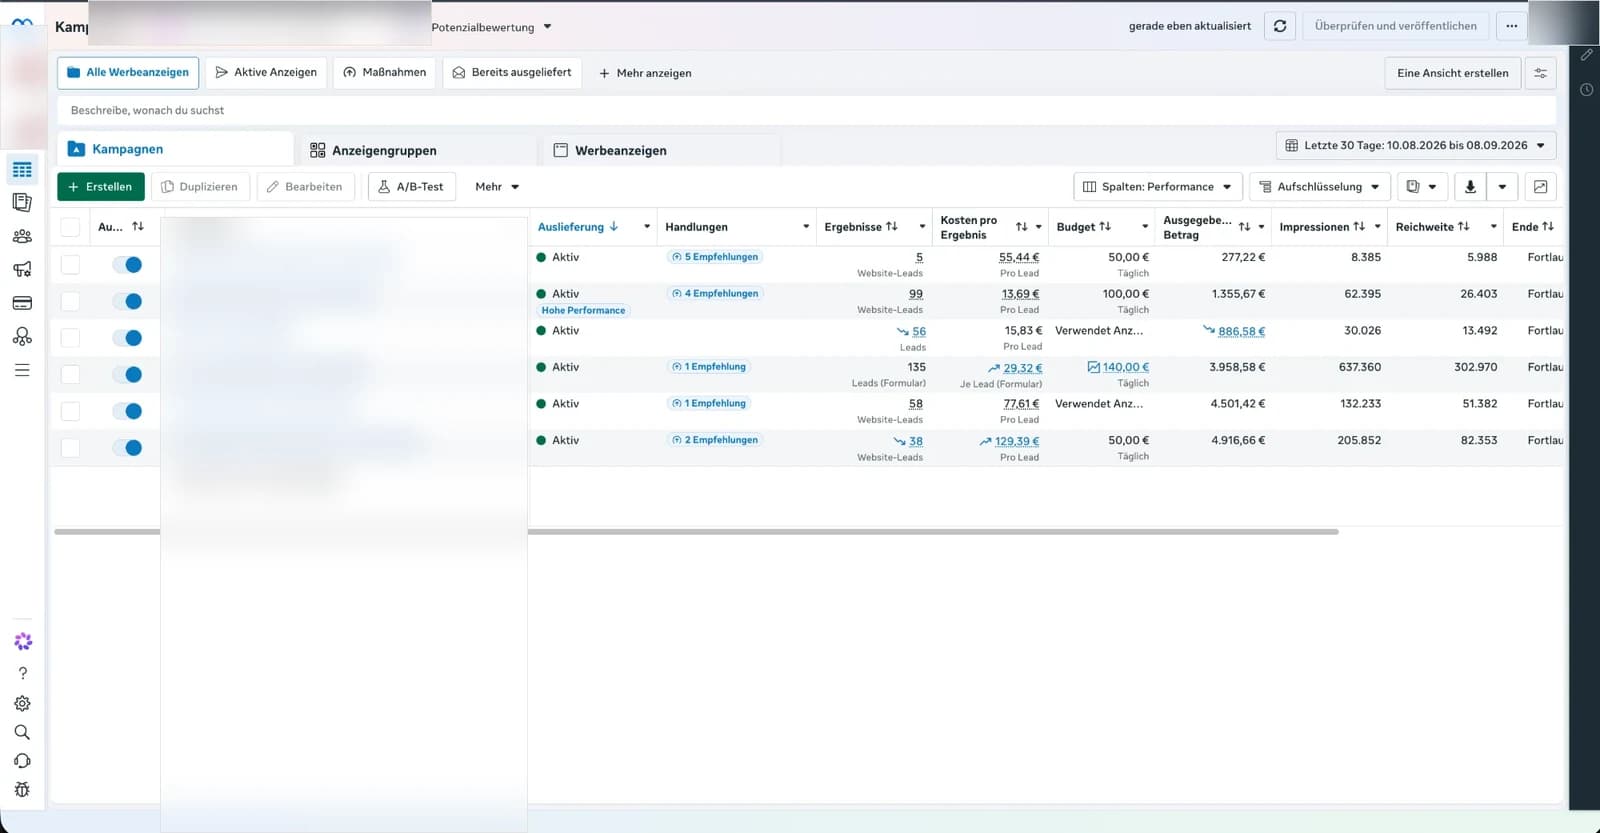This screenshot has width=1600, height=833.
Task: Open the charts view icon in the toolbar
Action: [1541, 187]
